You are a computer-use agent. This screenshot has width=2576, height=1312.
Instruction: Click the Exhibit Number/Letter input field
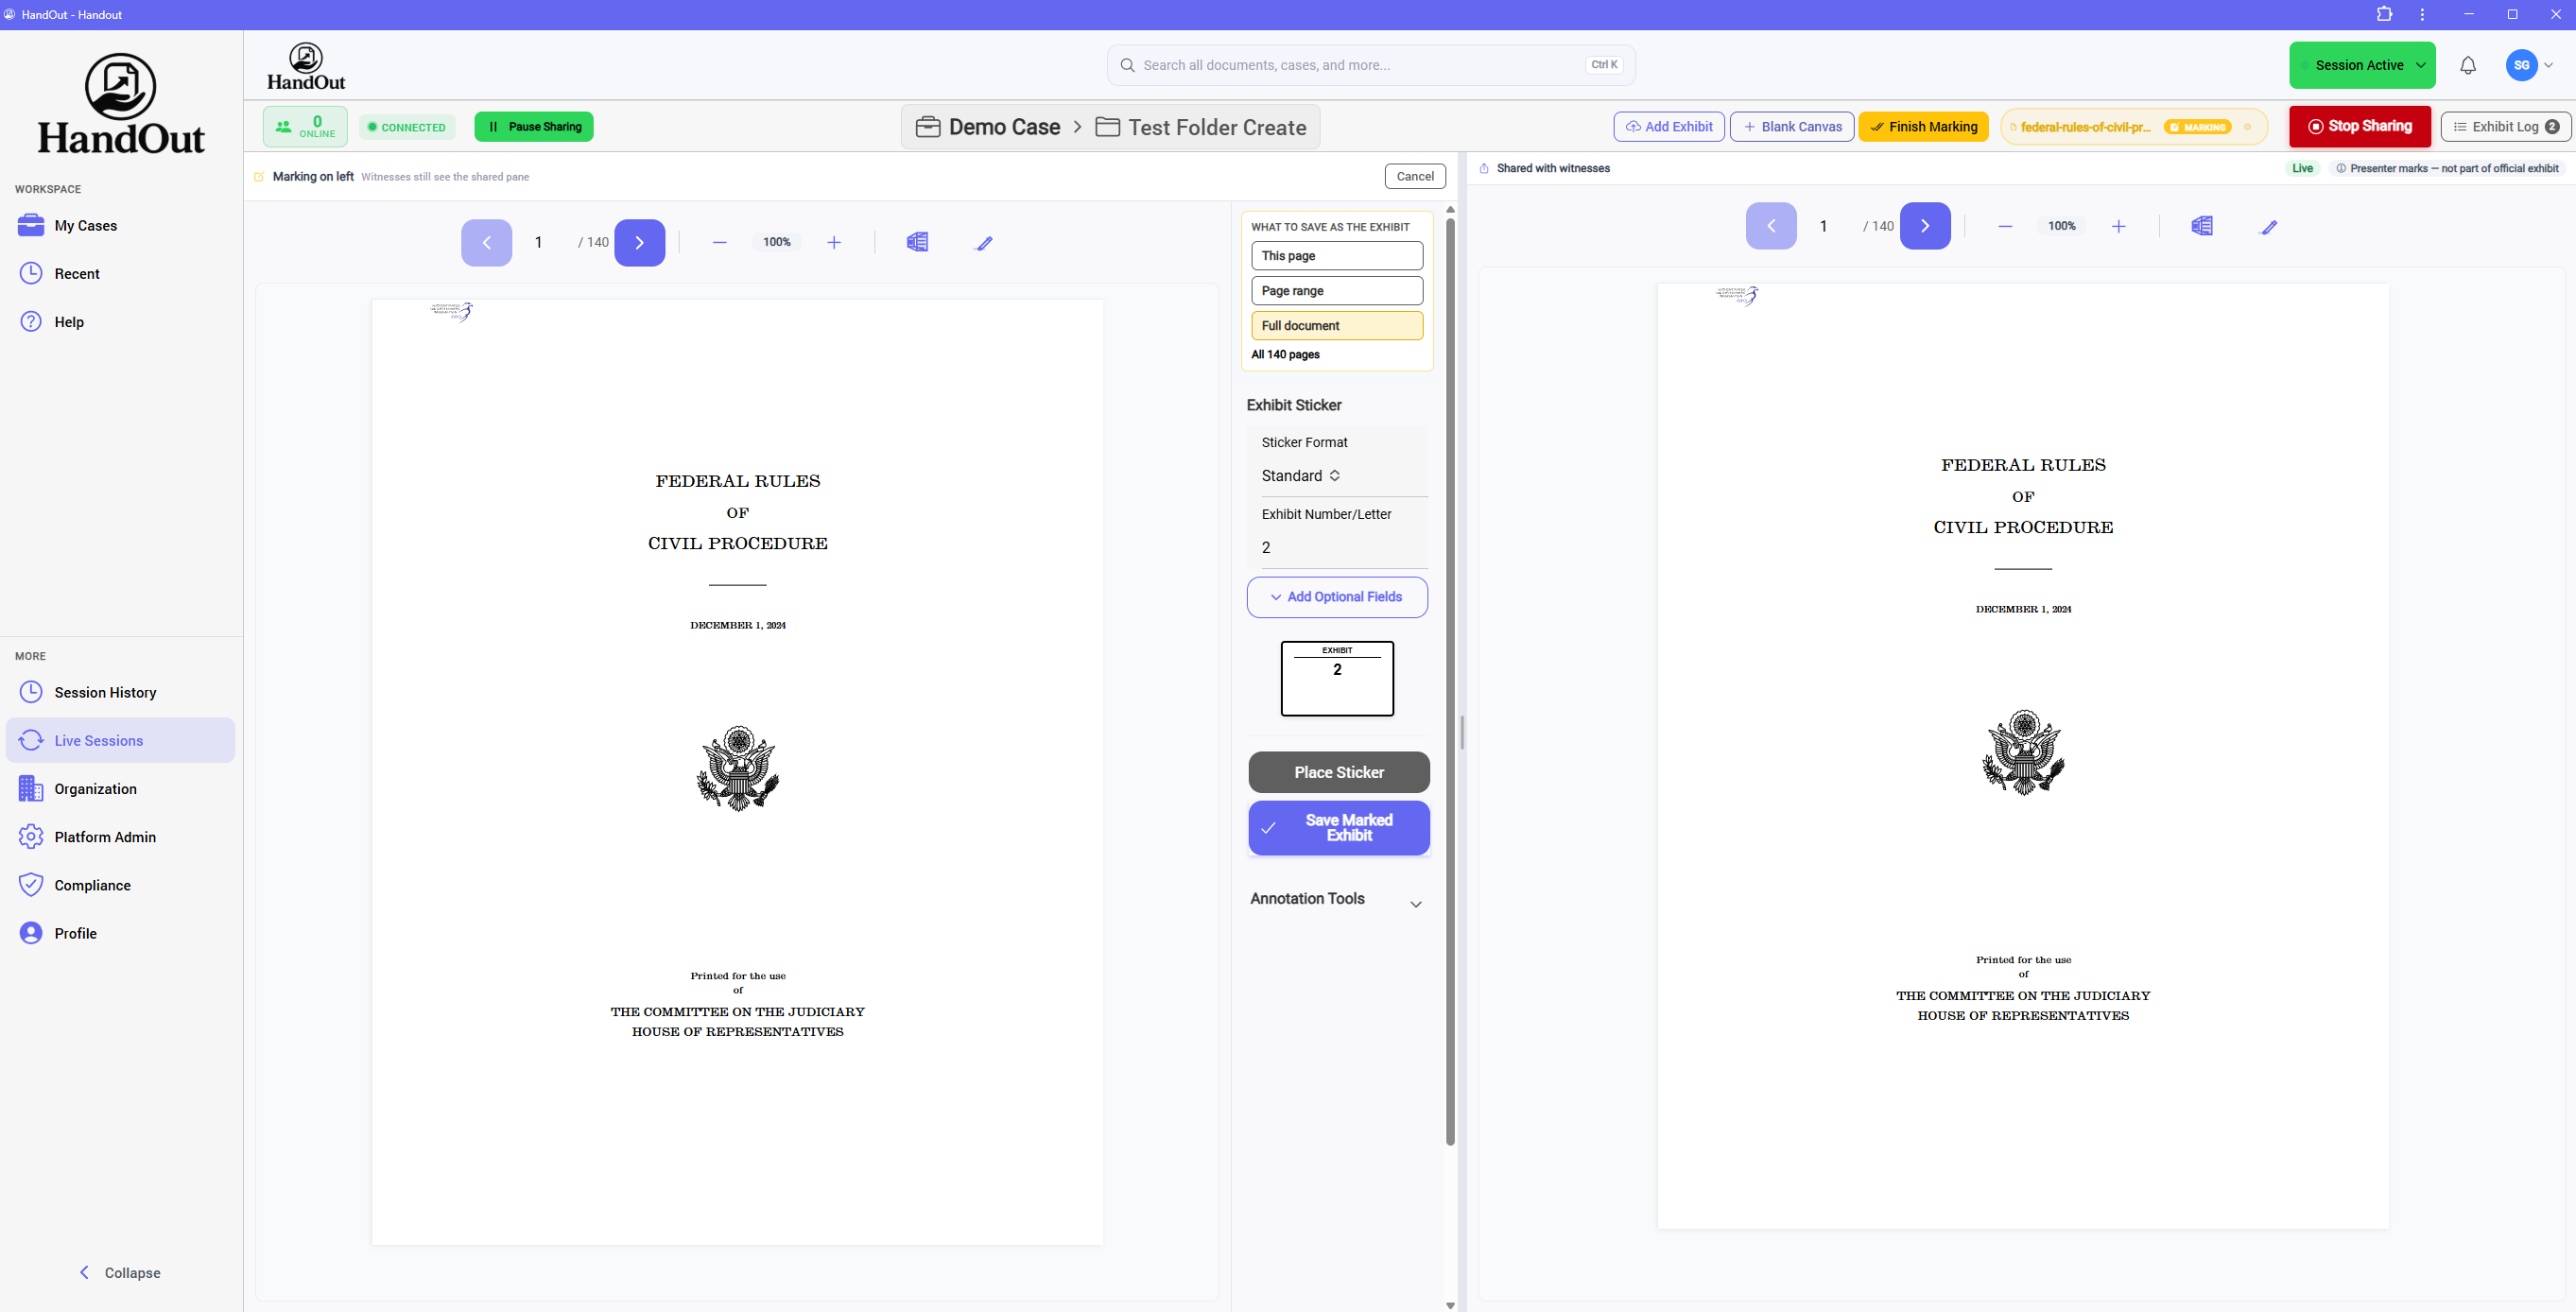[1342, 547]
